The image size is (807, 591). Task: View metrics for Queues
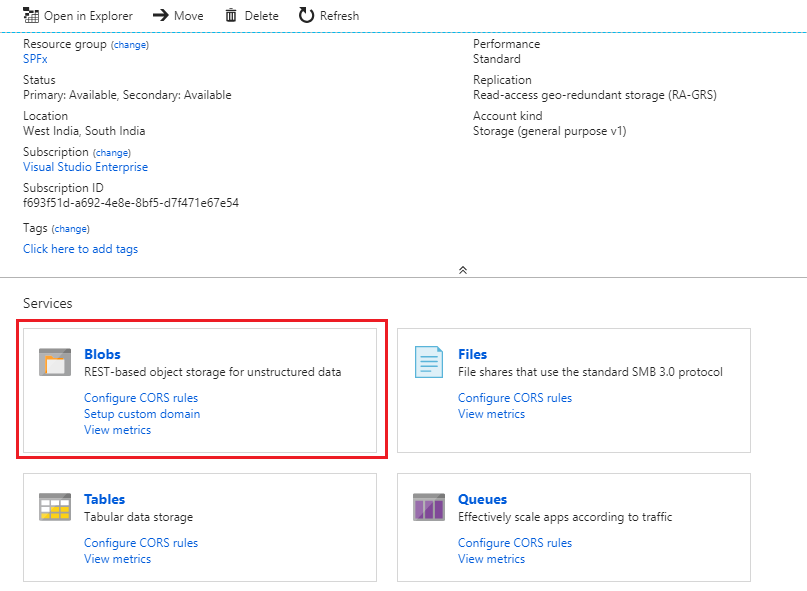tap(491, 559)
